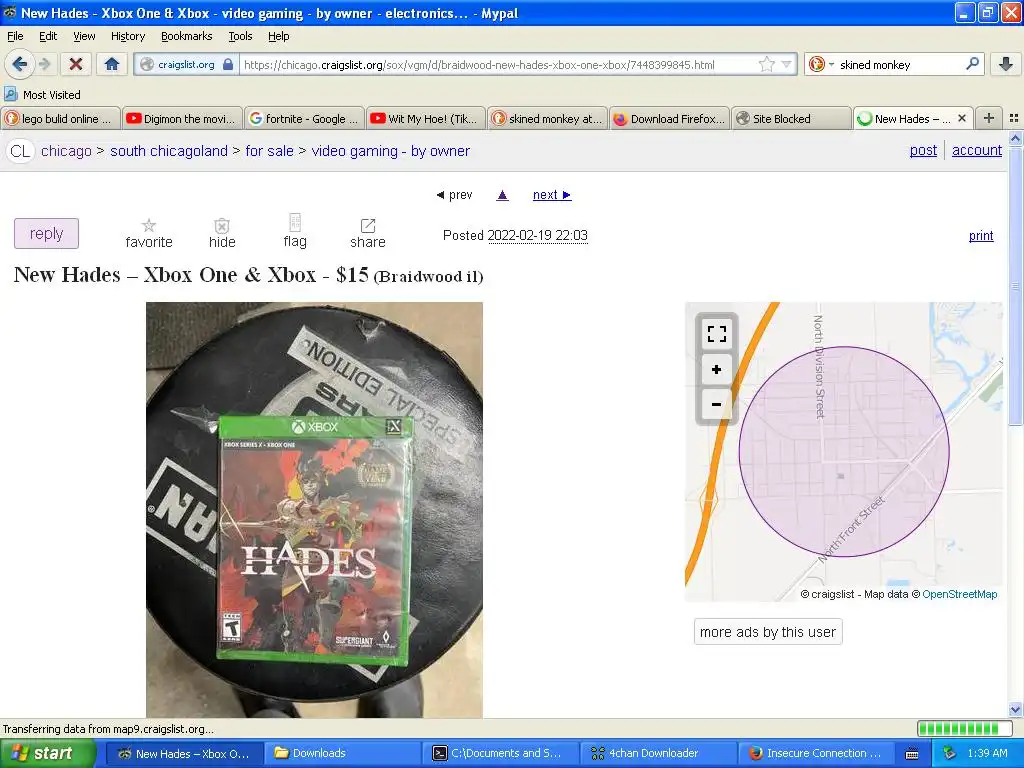Click the search magnifier icon

(972, 64)
